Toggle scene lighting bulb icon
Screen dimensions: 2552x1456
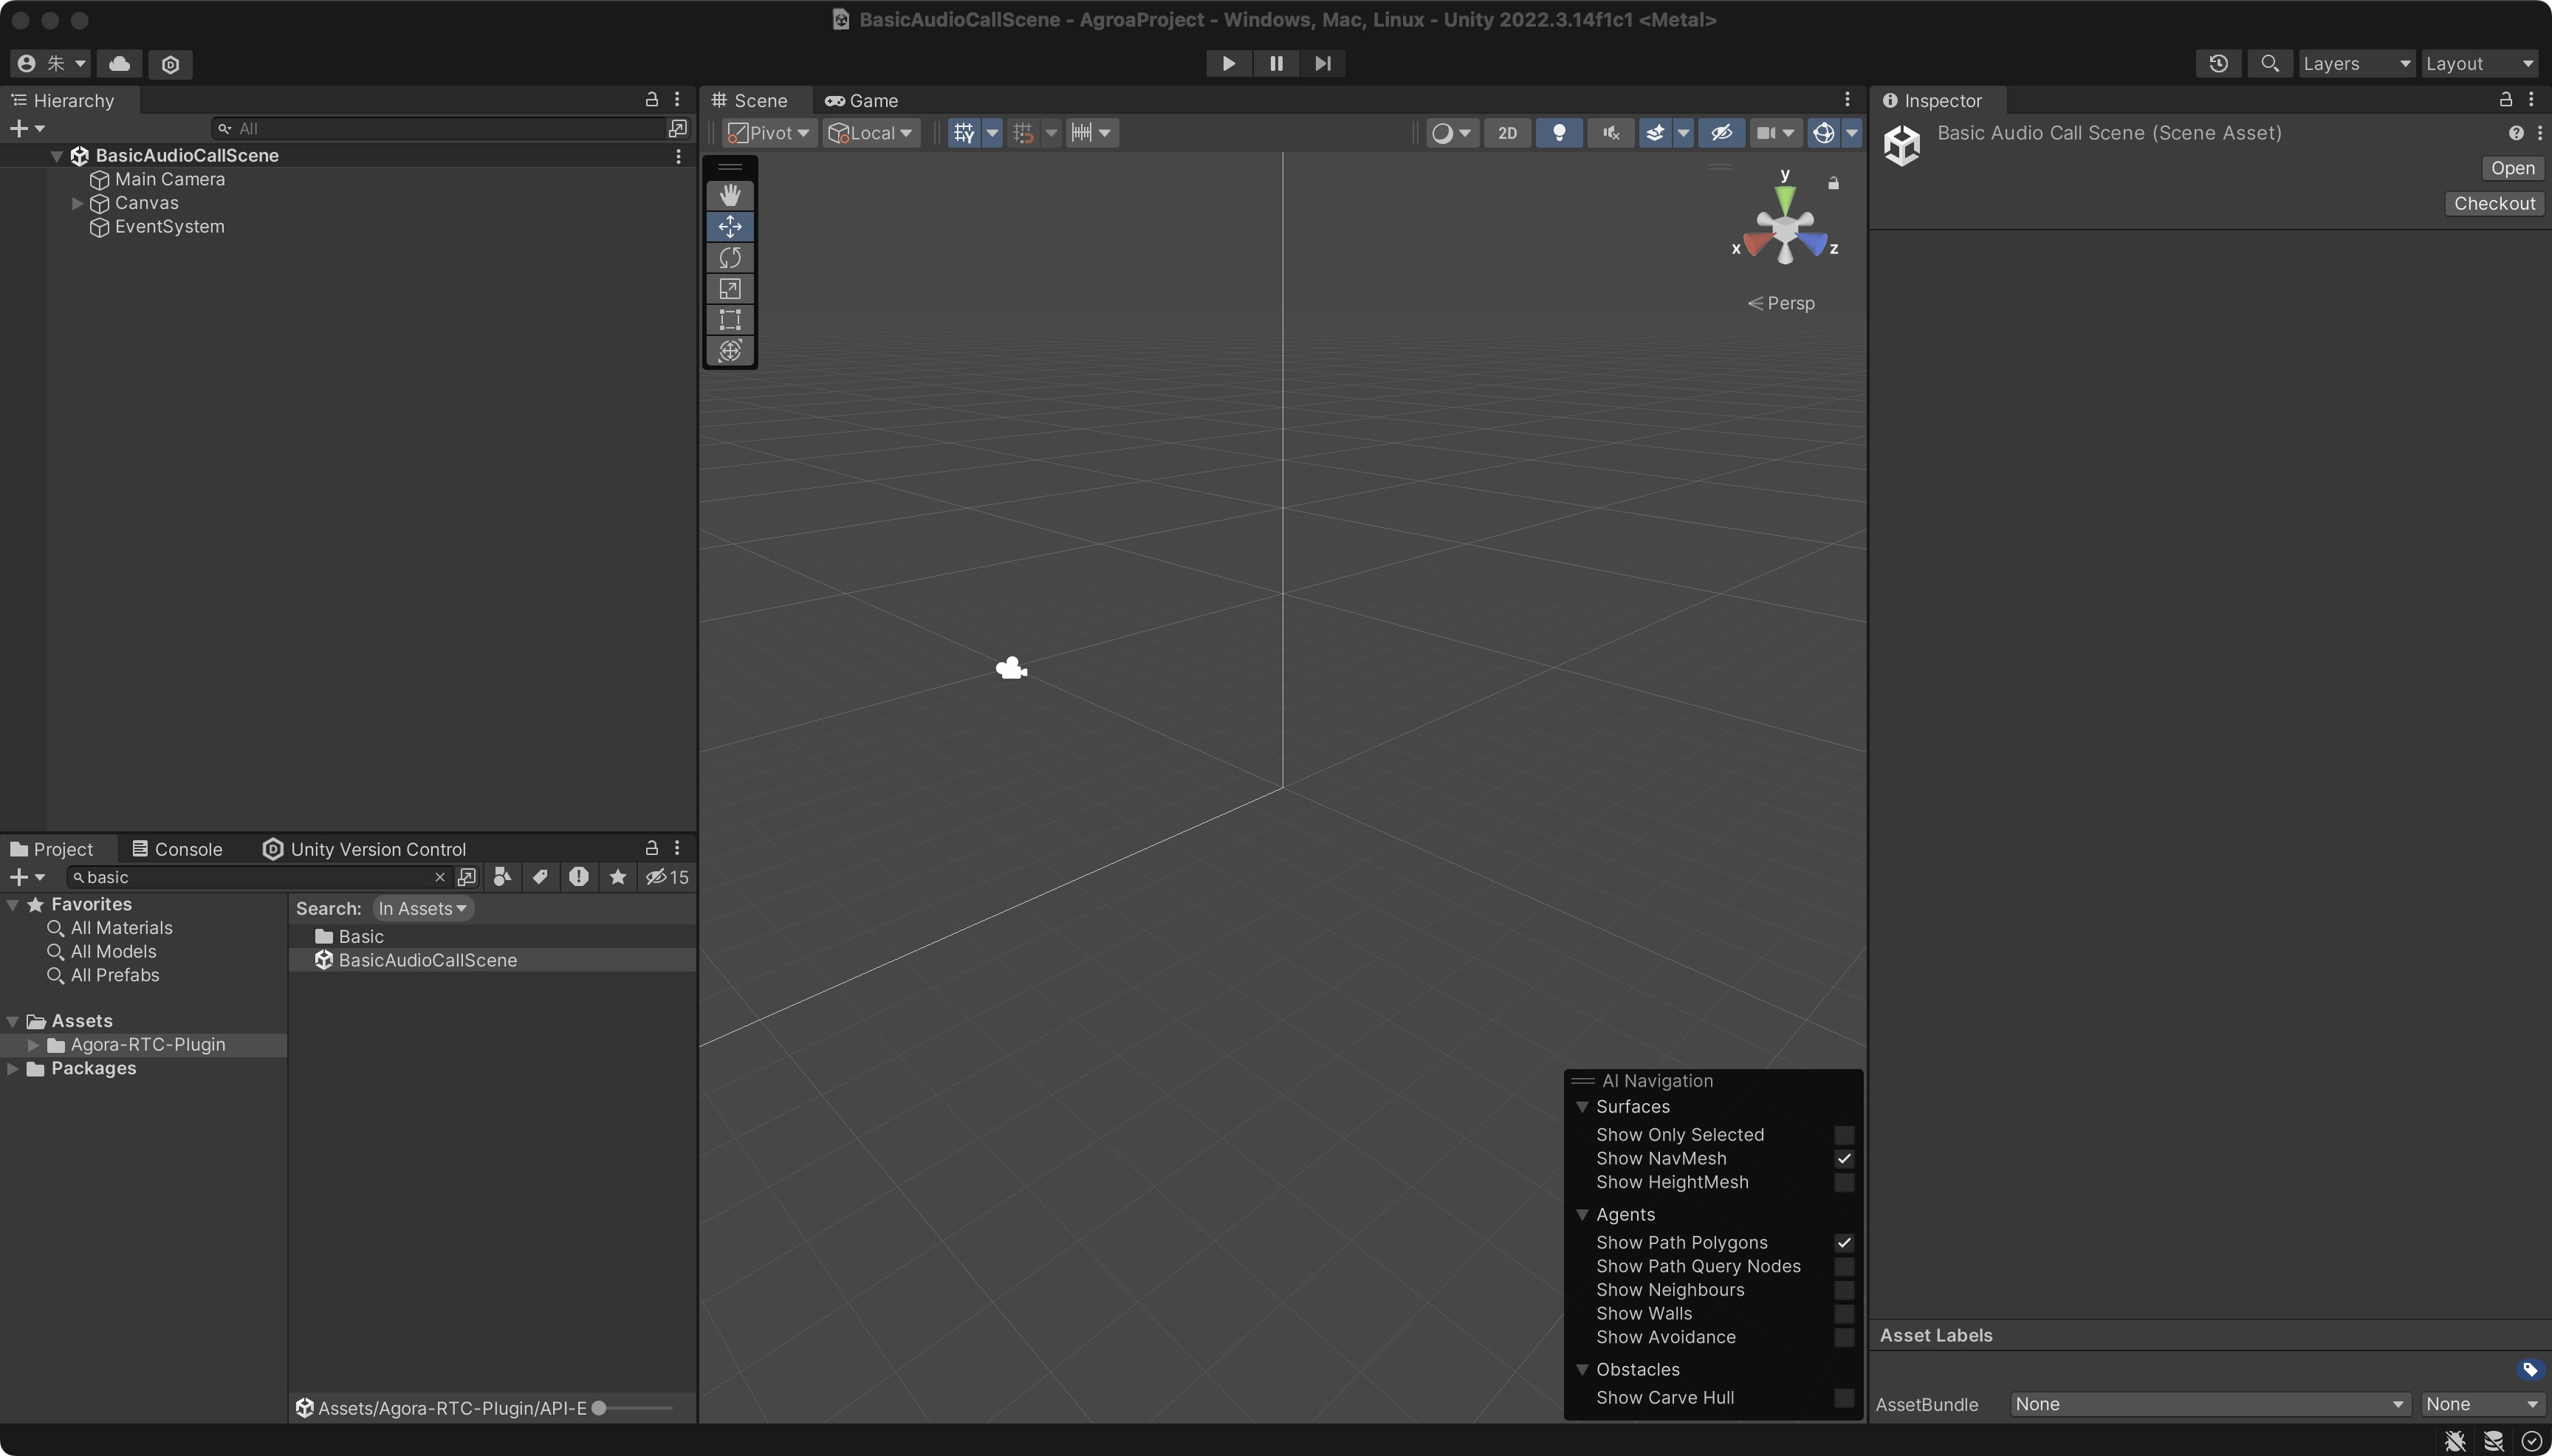click(1558, 133)
